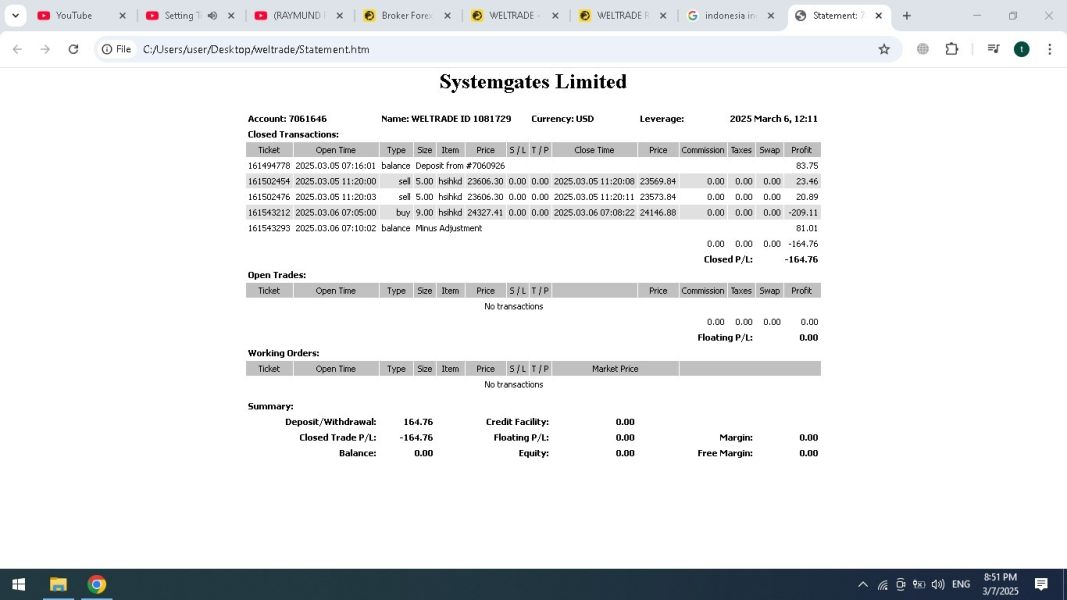Screen dimensions: 1067x600
Task: Click the Deposit from #7060926 entry
Action: (x=460, y=166)
